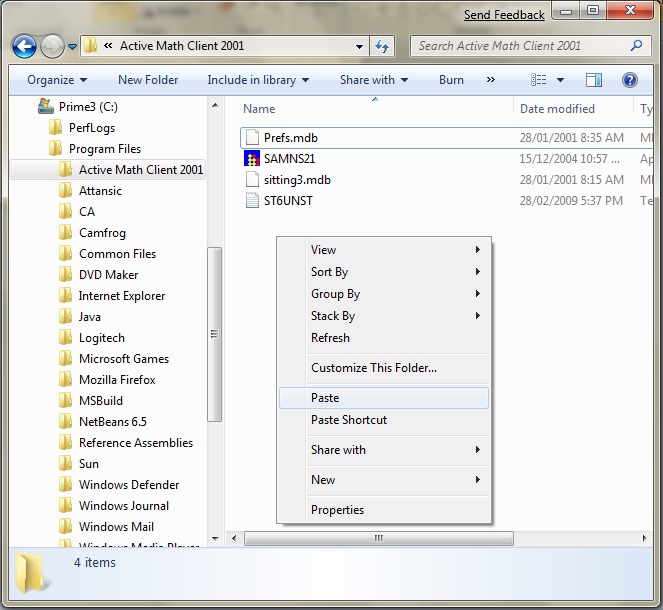The height and width of the screenshot is (610, 663).
Task: Click the folder tree scroll up arrow
Action: 215,105
